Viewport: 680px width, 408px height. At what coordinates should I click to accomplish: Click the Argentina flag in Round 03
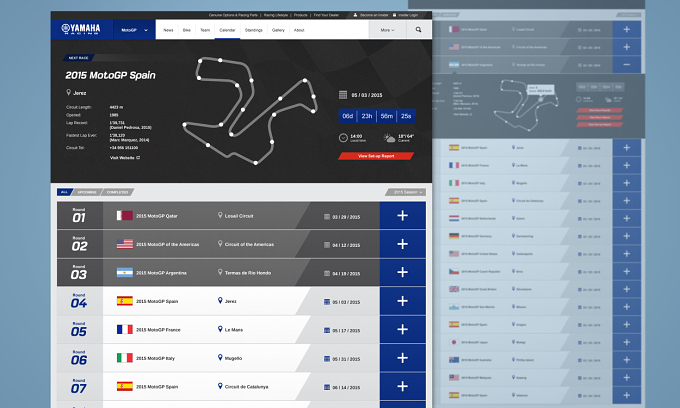click(124, 272)
